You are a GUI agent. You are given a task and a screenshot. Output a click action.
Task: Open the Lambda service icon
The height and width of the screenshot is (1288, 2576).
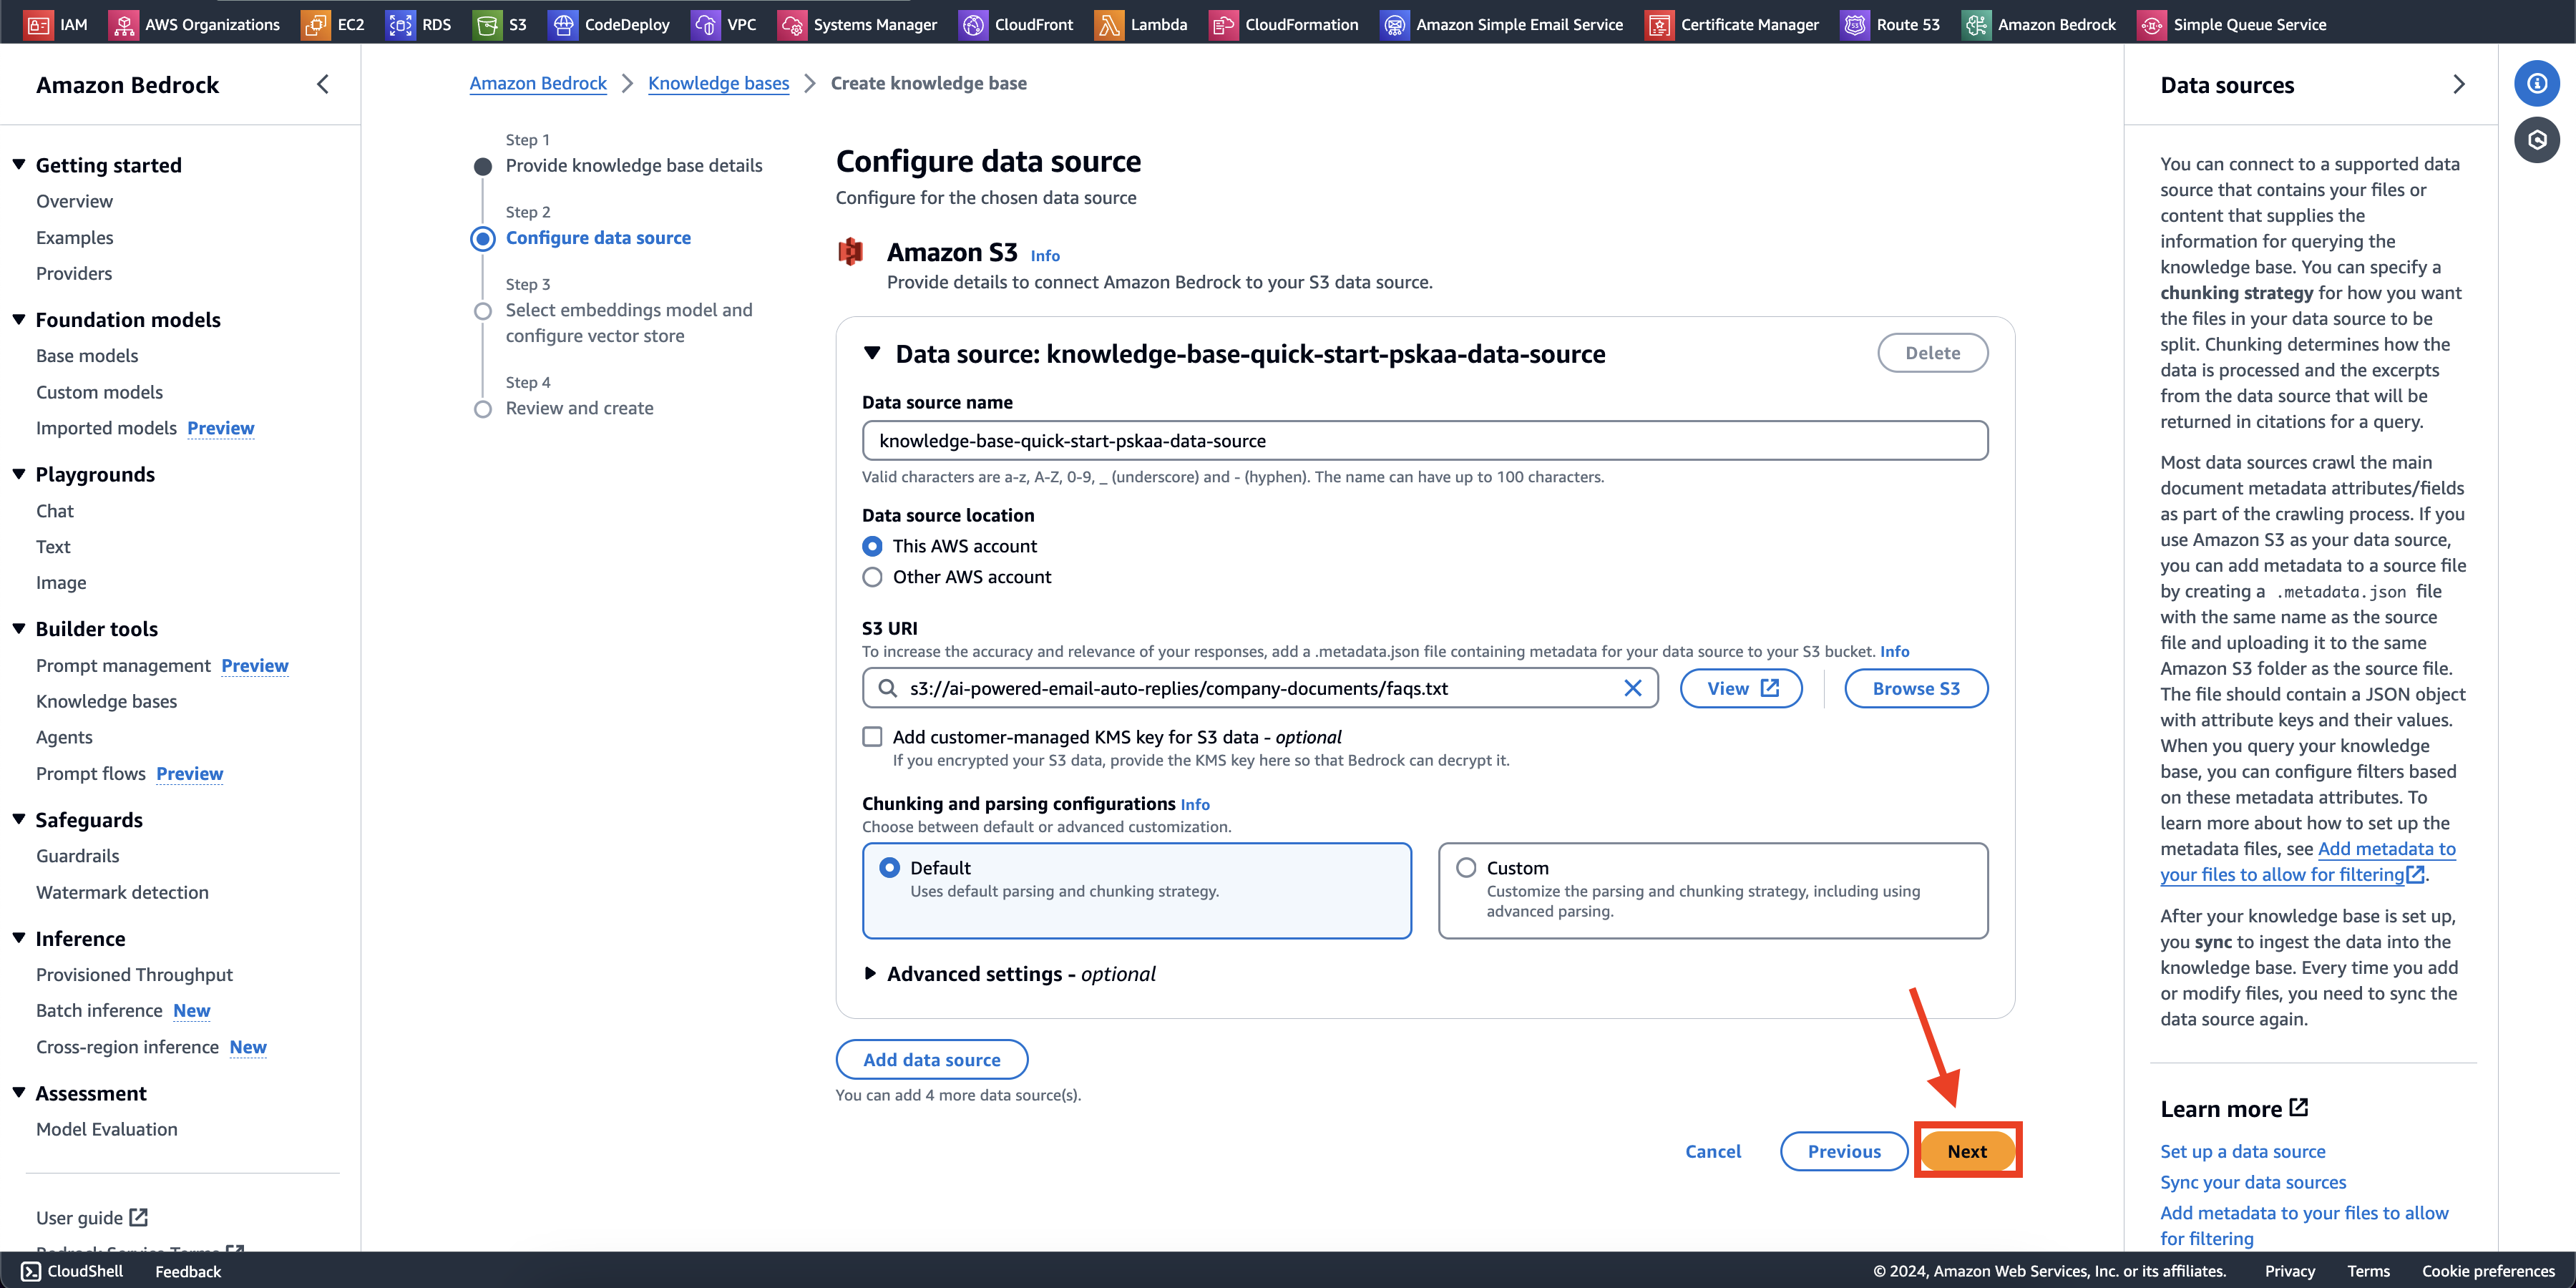tap(1108, 24)
